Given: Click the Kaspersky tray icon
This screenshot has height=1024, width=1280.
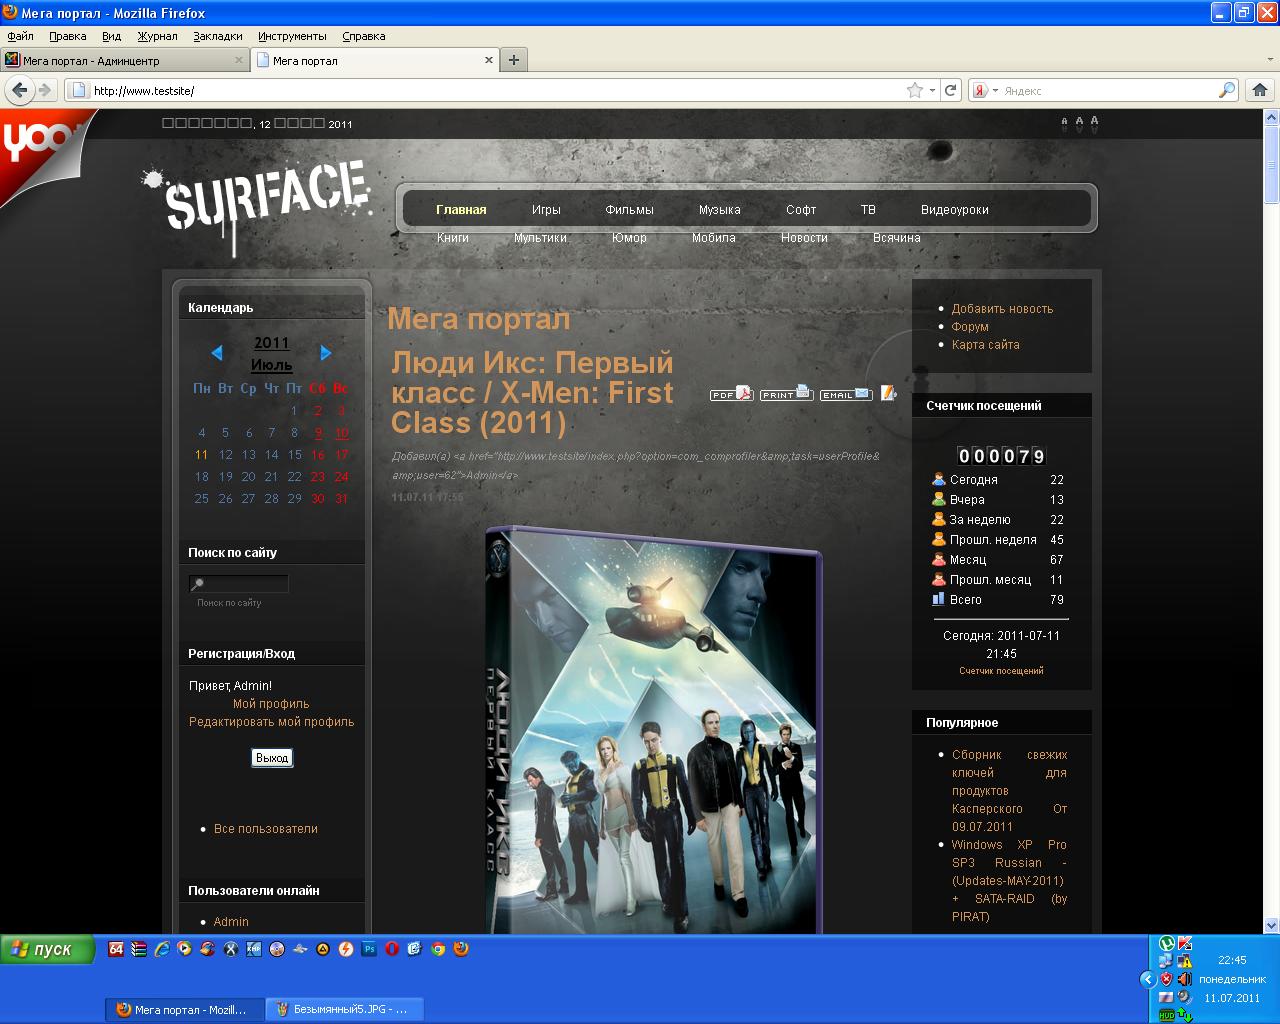Looking at the screenshot, I should (x=1185, y=943).
